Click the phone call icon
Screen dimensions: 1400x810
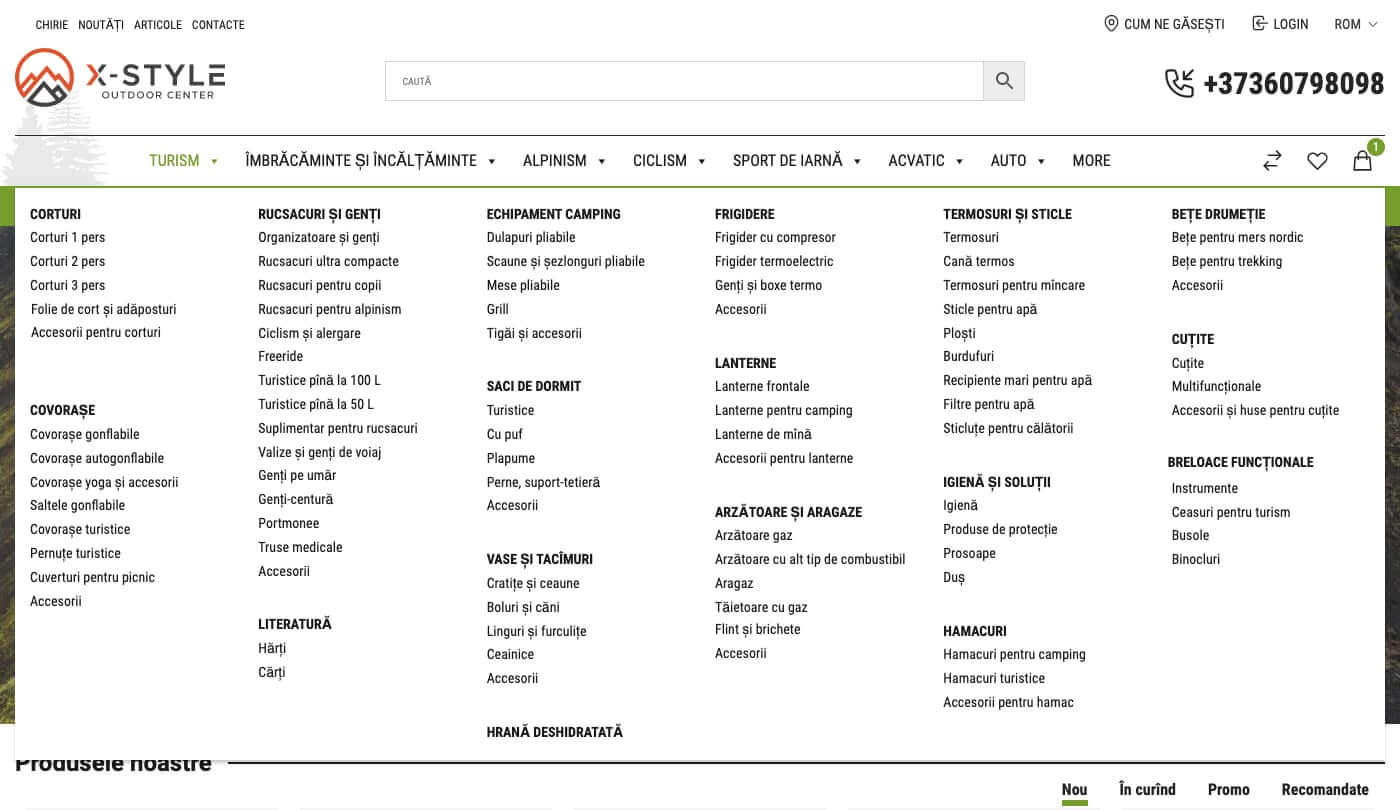coord(1180,83)
